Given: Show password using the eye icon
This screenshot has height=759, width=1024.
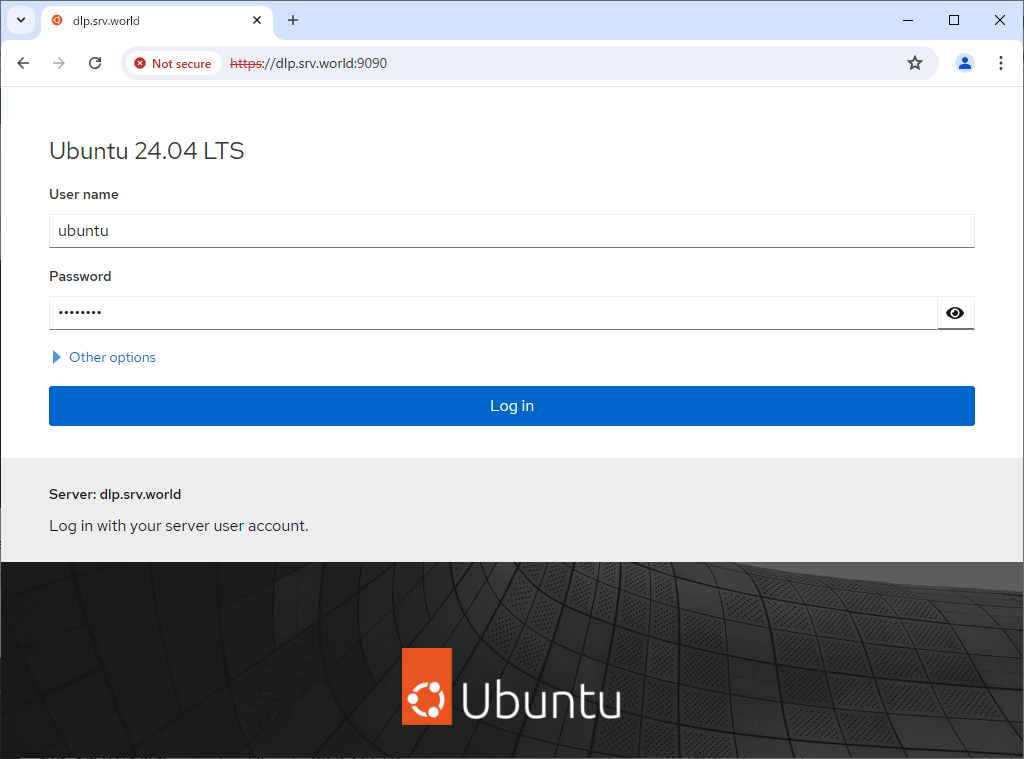Looking at the screenshot, I should pos(955,313).
